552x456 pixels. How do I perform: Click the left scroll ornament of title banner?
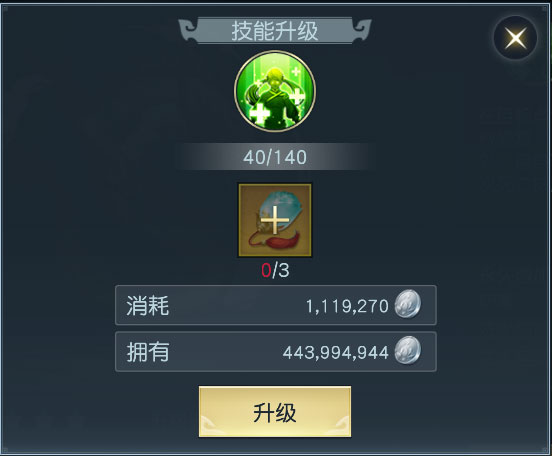click(188, 31)
